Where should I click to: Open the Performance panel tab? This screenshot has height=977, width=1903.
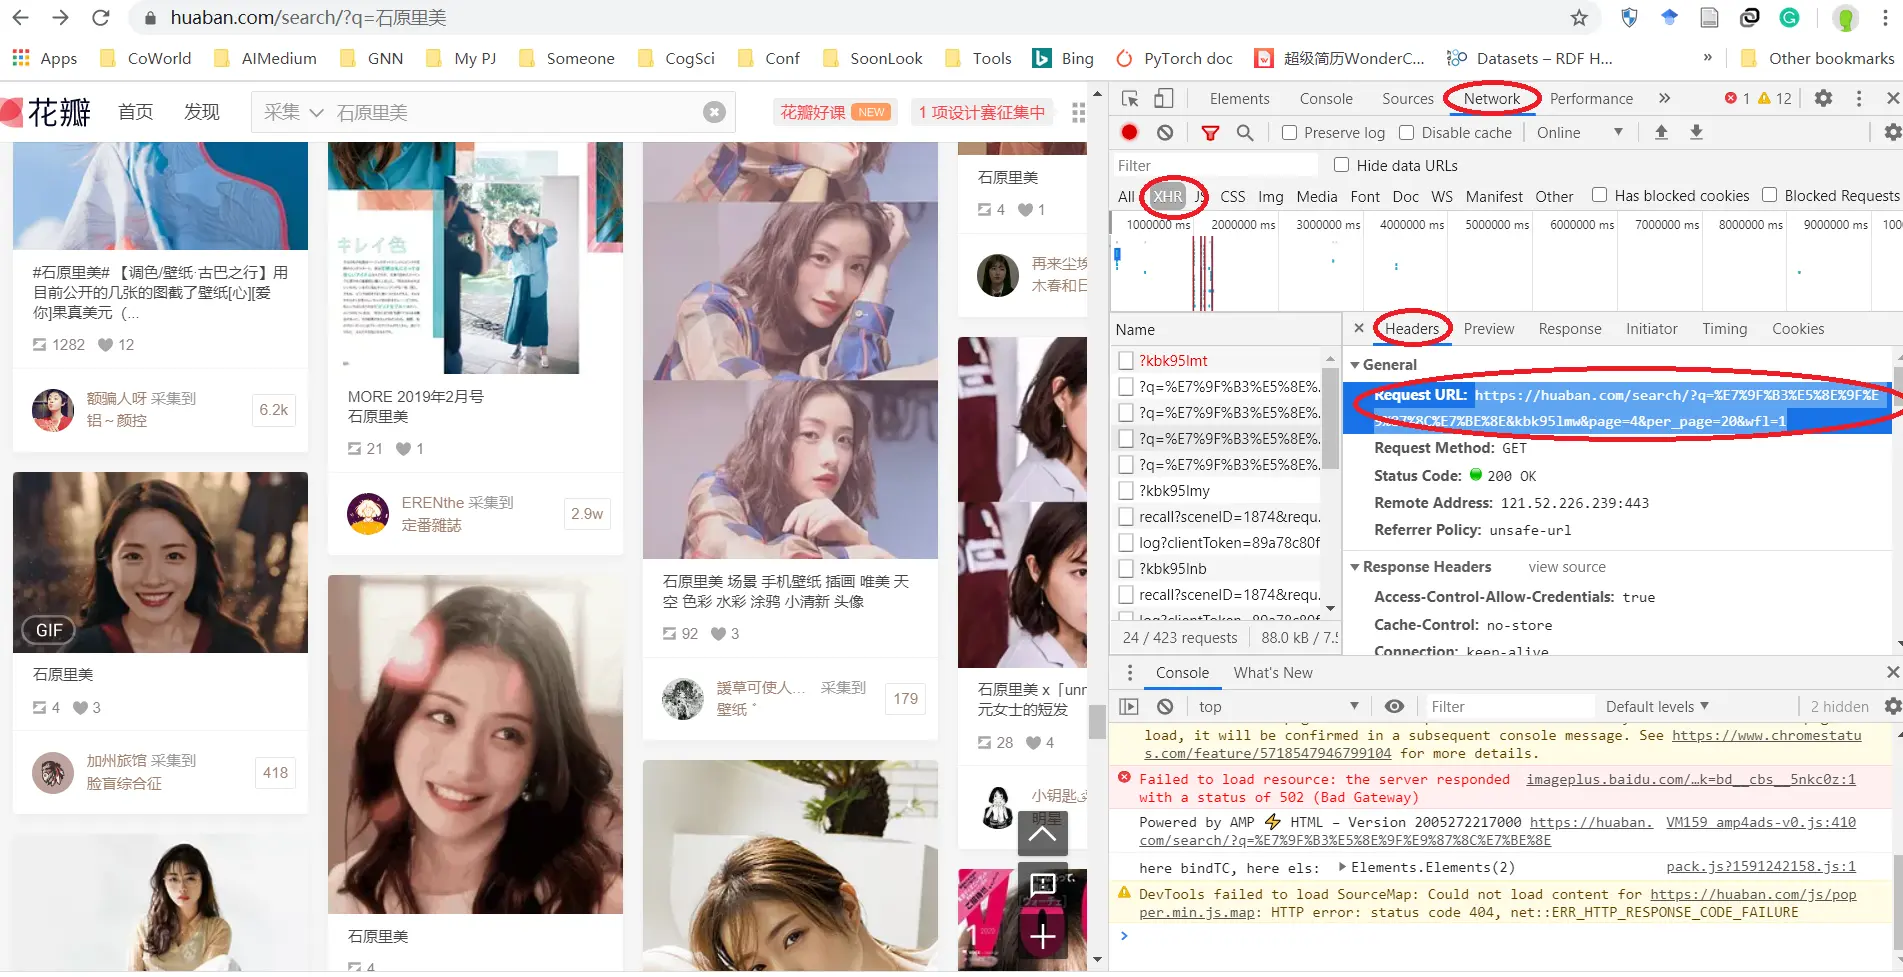[x=1591, y=98]
